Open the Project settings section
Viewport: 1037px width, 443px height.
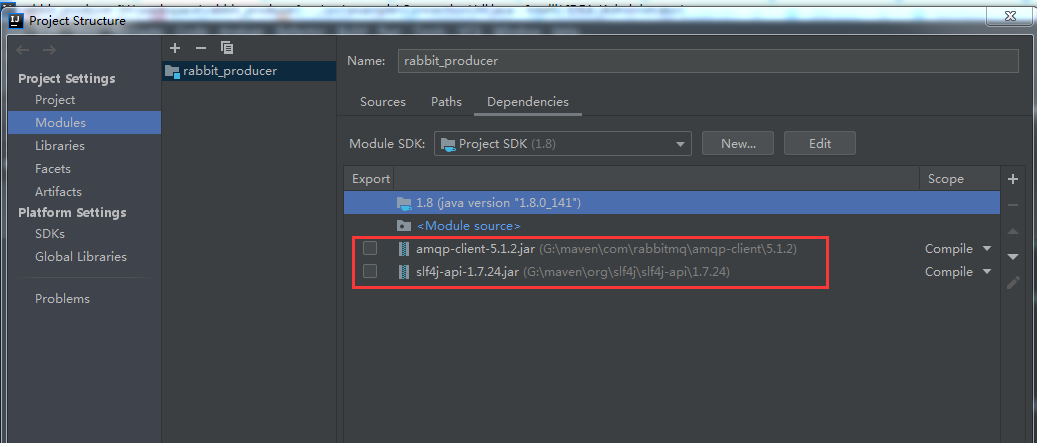click(x=55, y=100)
